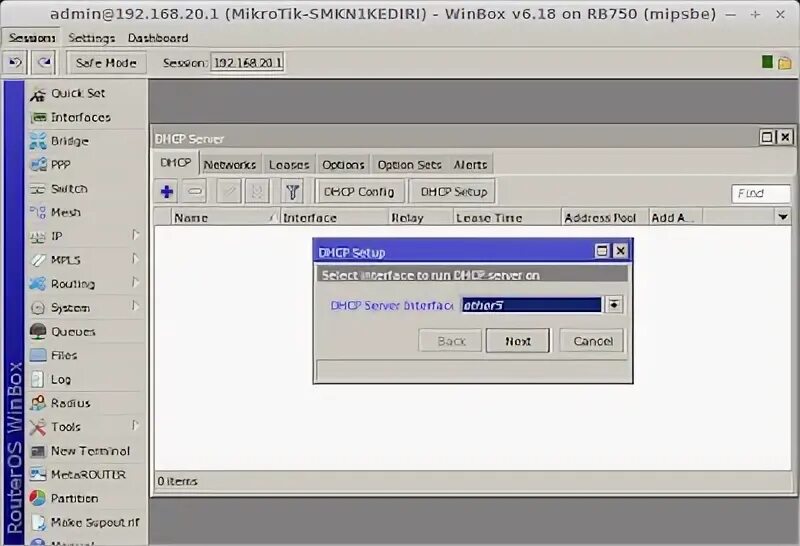Sort by the Name column header
The height and width of the screenshot is (546, 800).
pos(226,217)
